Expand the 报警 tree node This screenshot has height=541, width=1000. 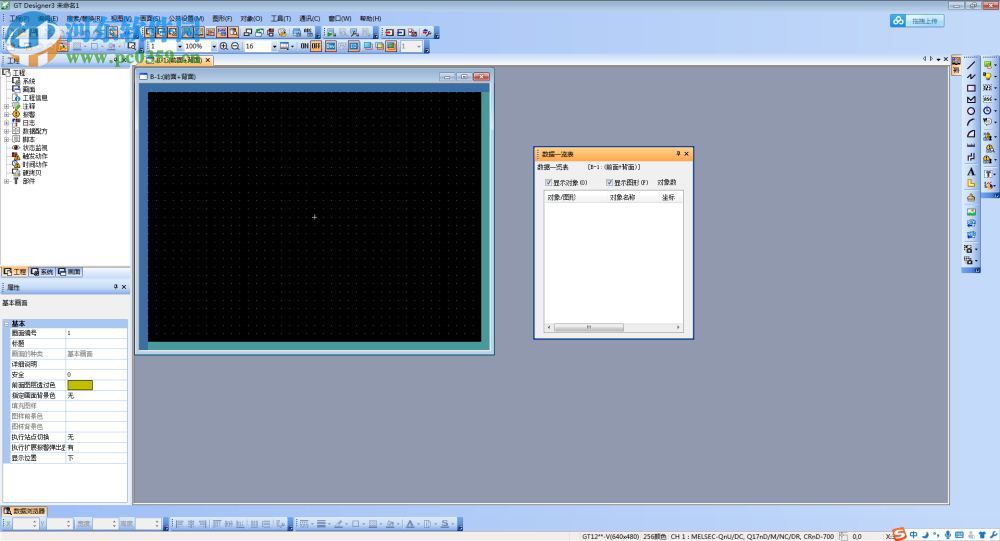coord(6,115)
